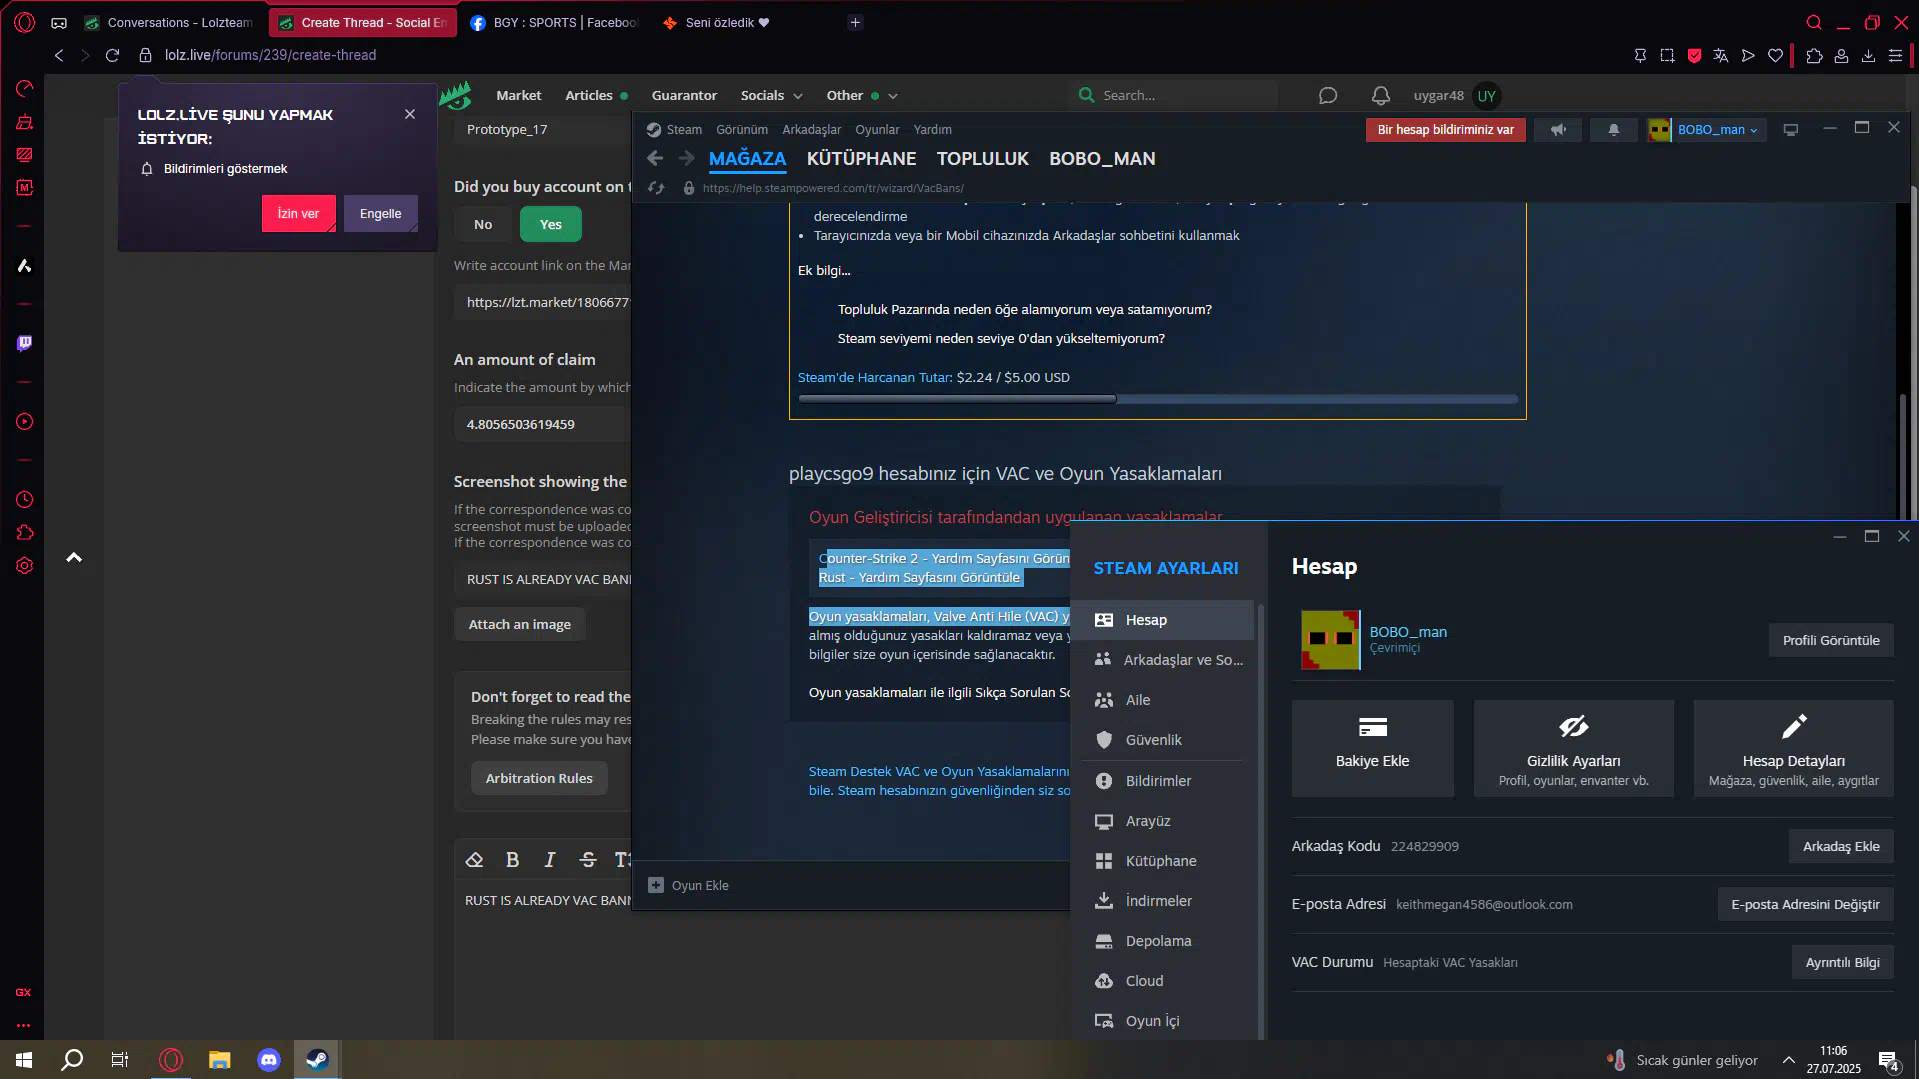Block notifications with Engelle button
1919x1079 pixels.
[x=380, y=214]
